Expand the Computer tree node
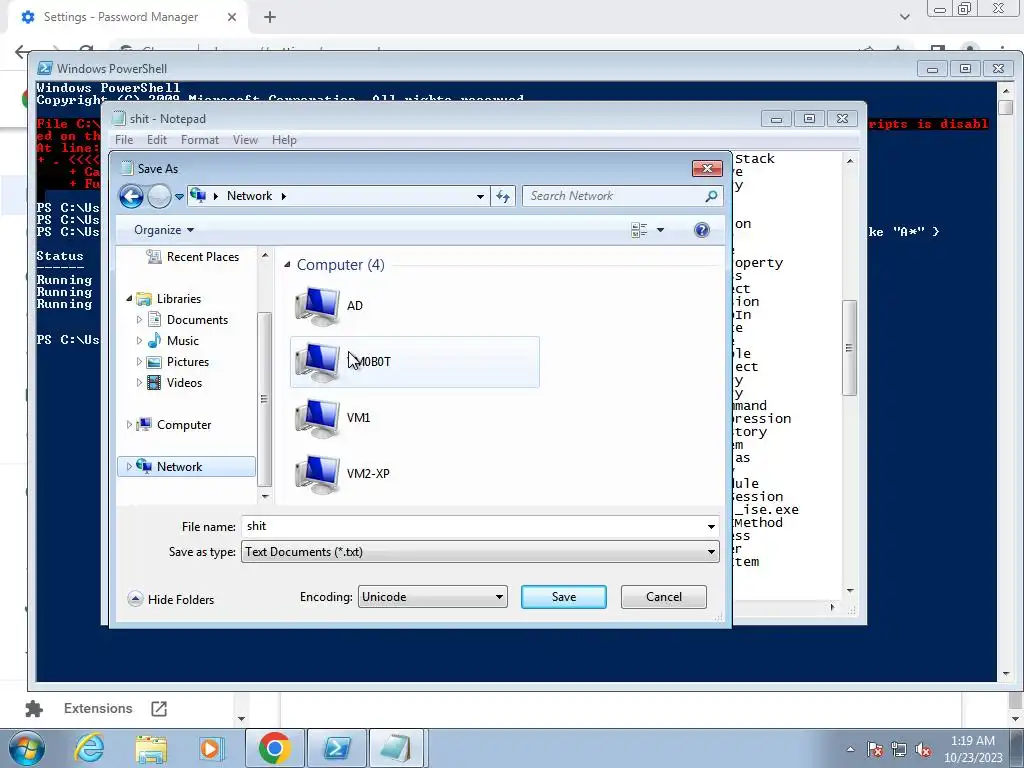The image size is (1024, 768). coord(129,424)
